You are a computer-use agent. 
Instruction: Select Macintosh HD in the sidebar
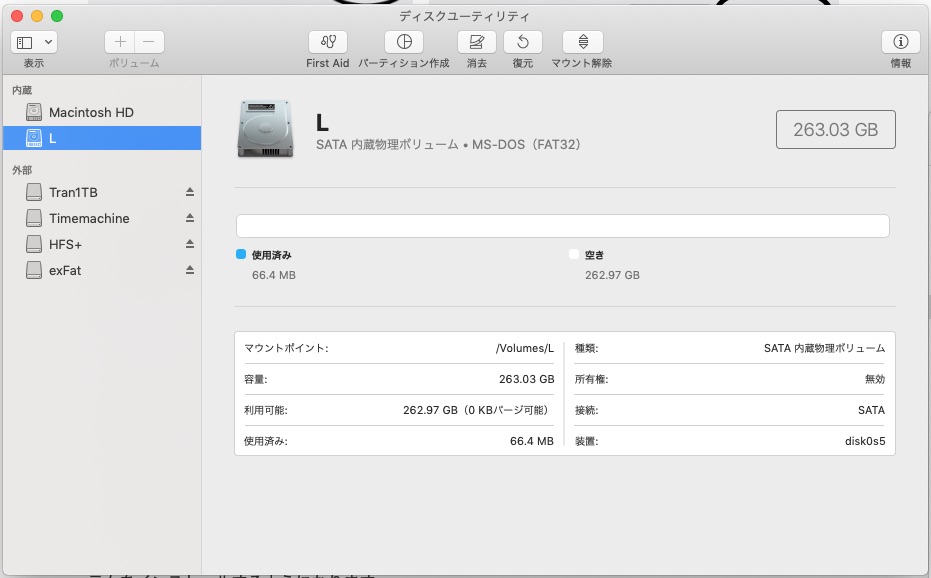click(x=102, y=112)
